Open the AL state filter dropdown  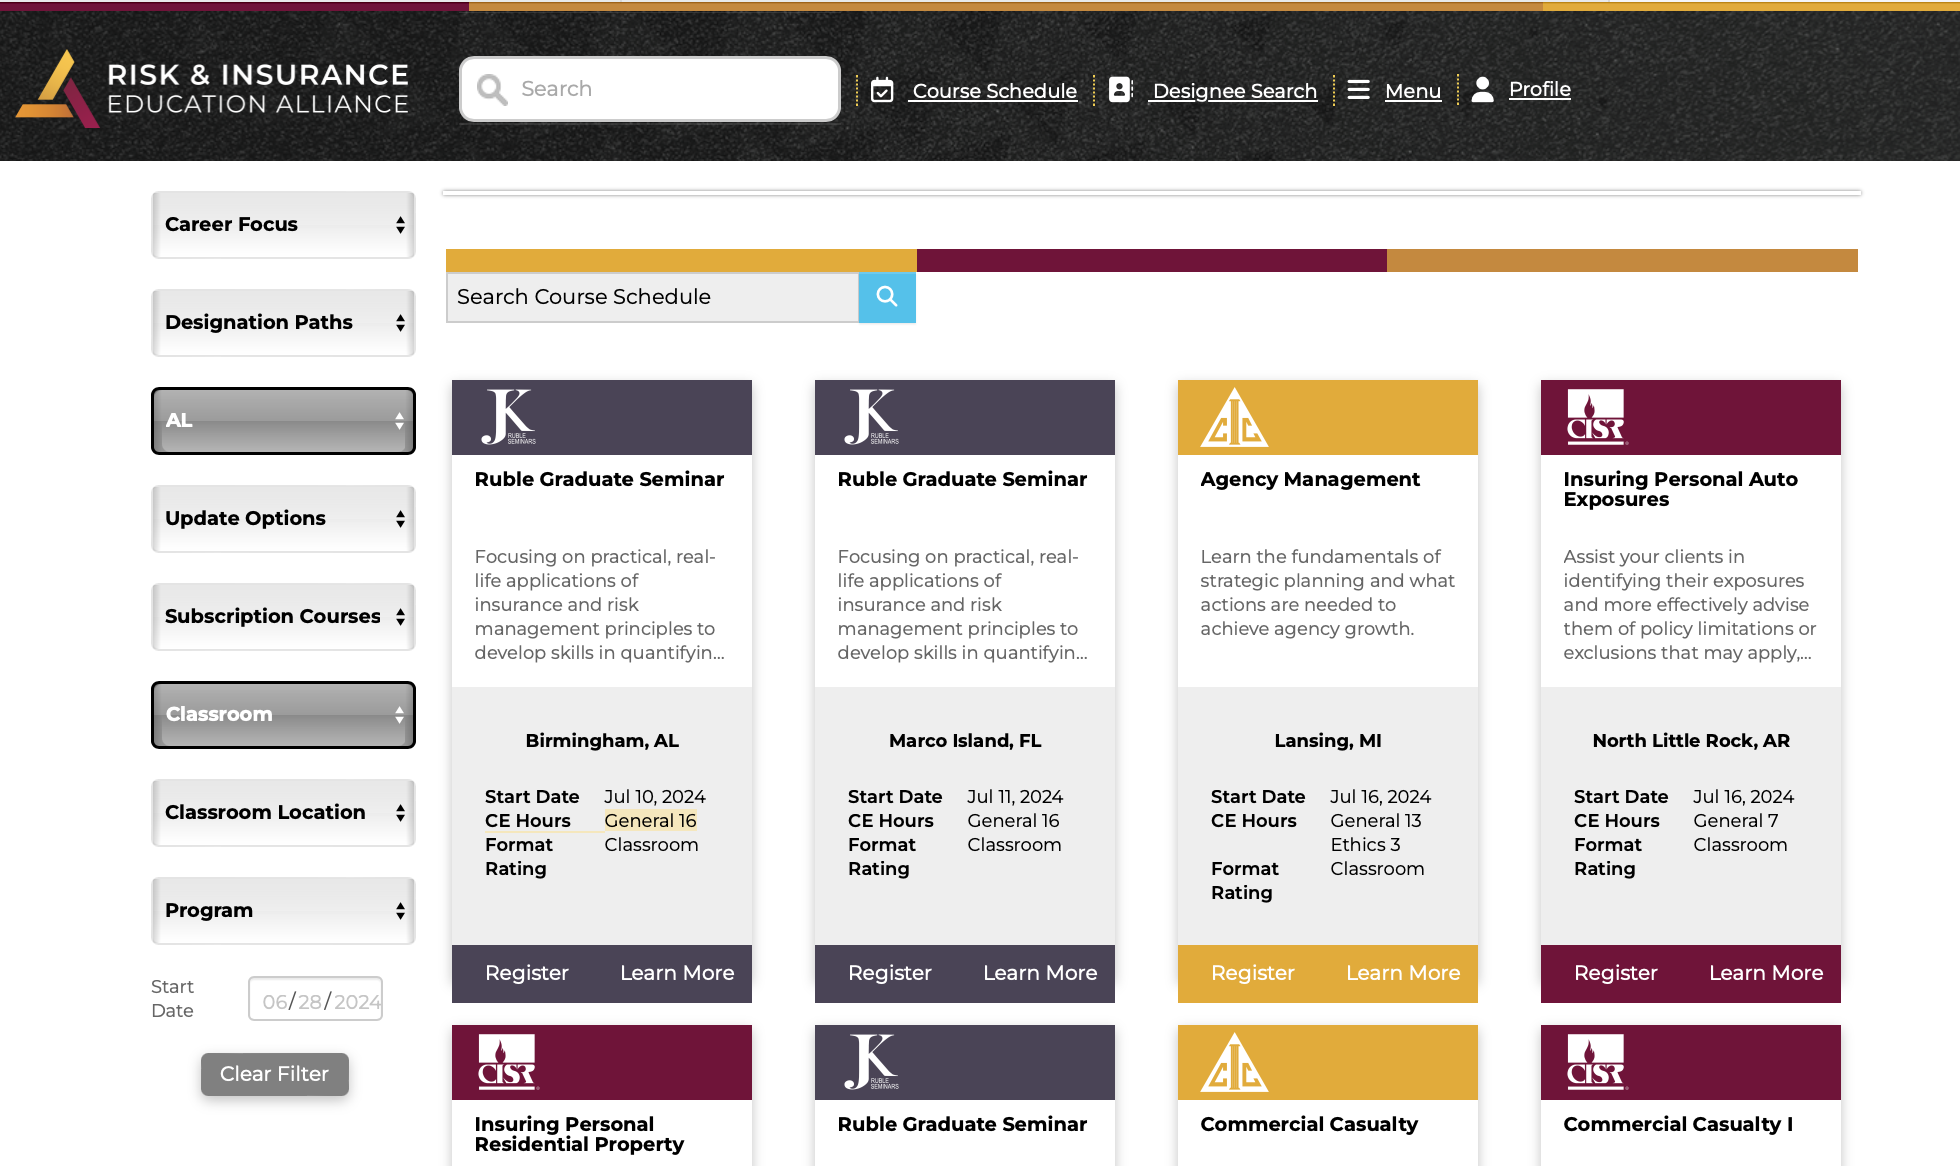coord(283,421)
